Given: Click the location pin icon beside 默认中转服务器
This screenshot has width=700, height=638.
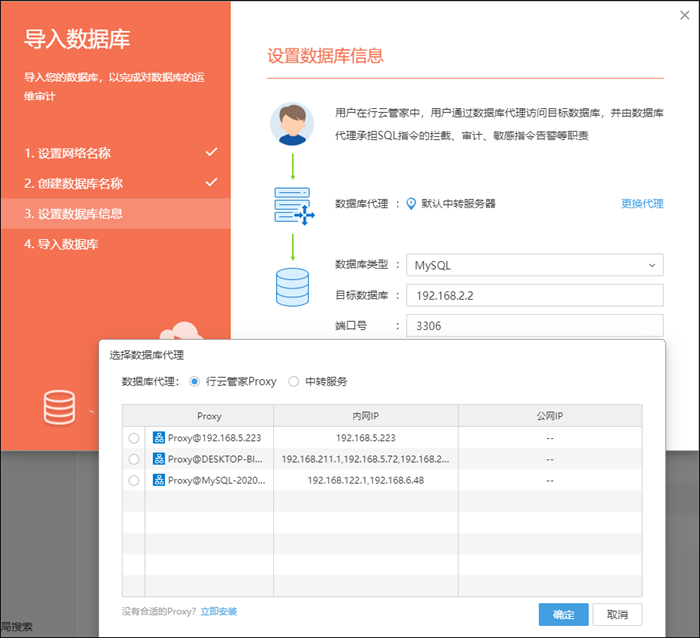Looking at the screenshot, I should point(410,204).
